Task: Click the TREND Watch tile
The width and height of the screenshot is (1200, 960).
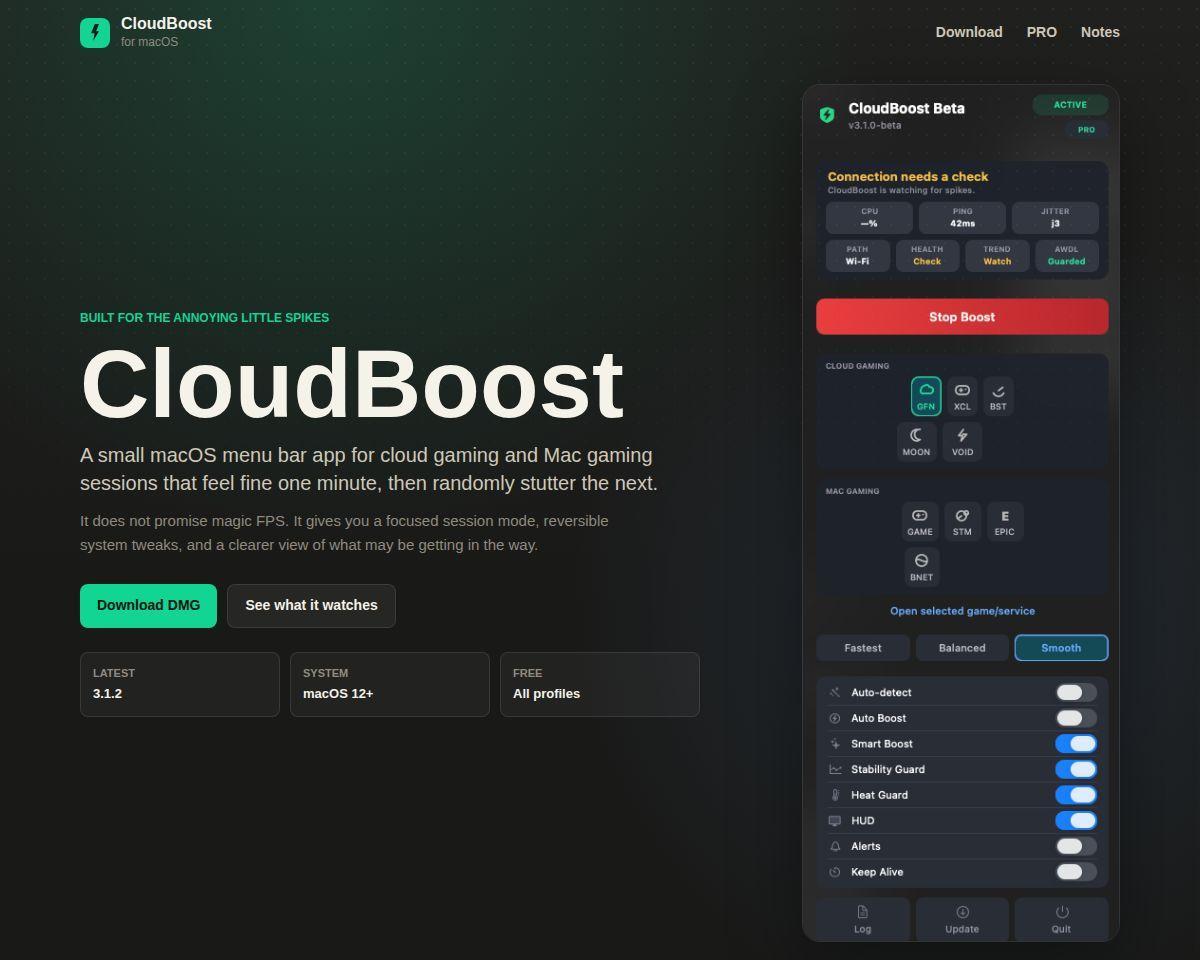Action: pyautogui.click(x=997, y=256)
